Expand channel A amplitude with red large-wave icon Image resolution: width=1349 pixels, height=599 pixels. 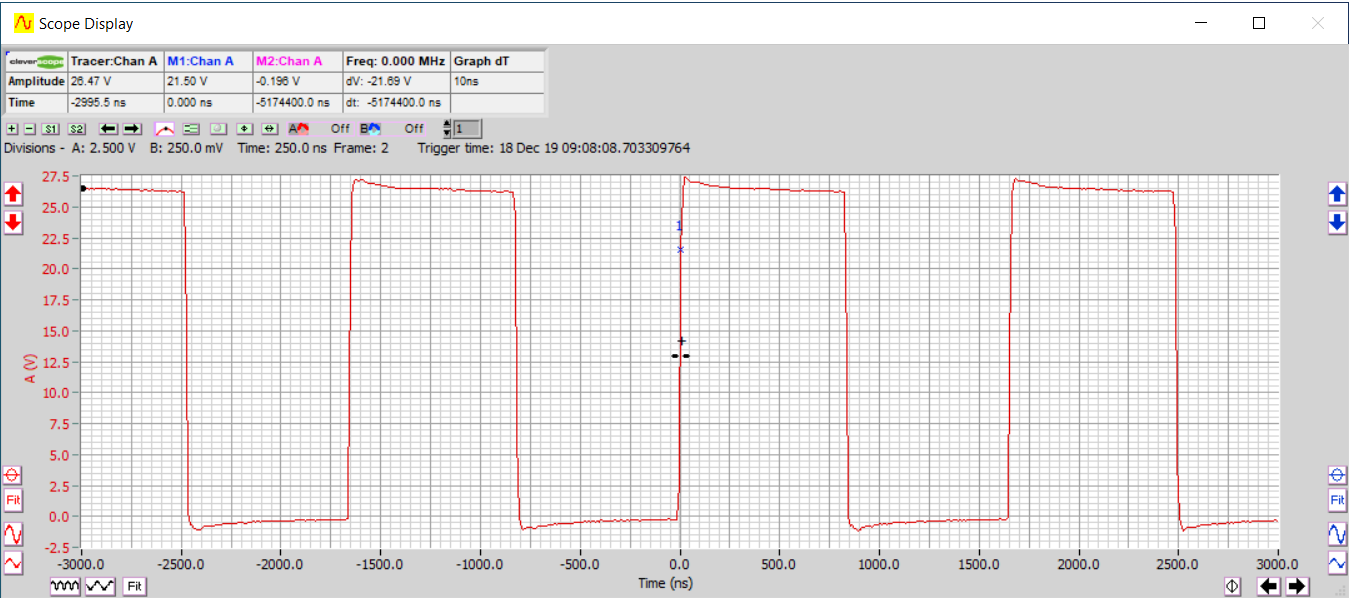[13, 534]
